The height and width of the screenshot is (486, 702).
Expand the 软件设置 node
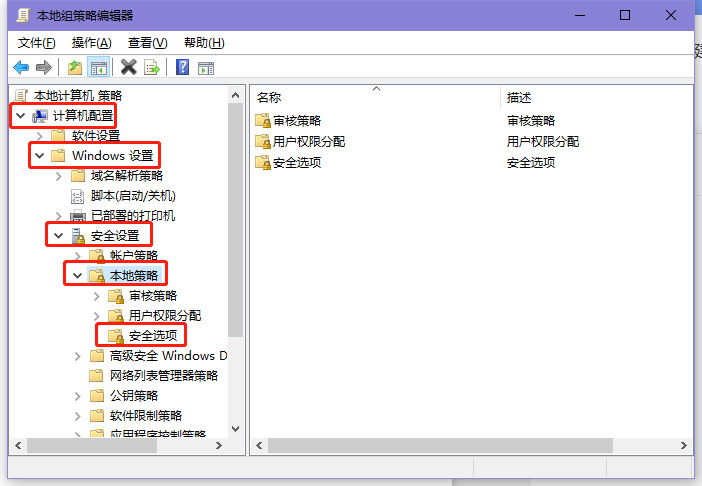pyautogui.click(x=40, y=136)
